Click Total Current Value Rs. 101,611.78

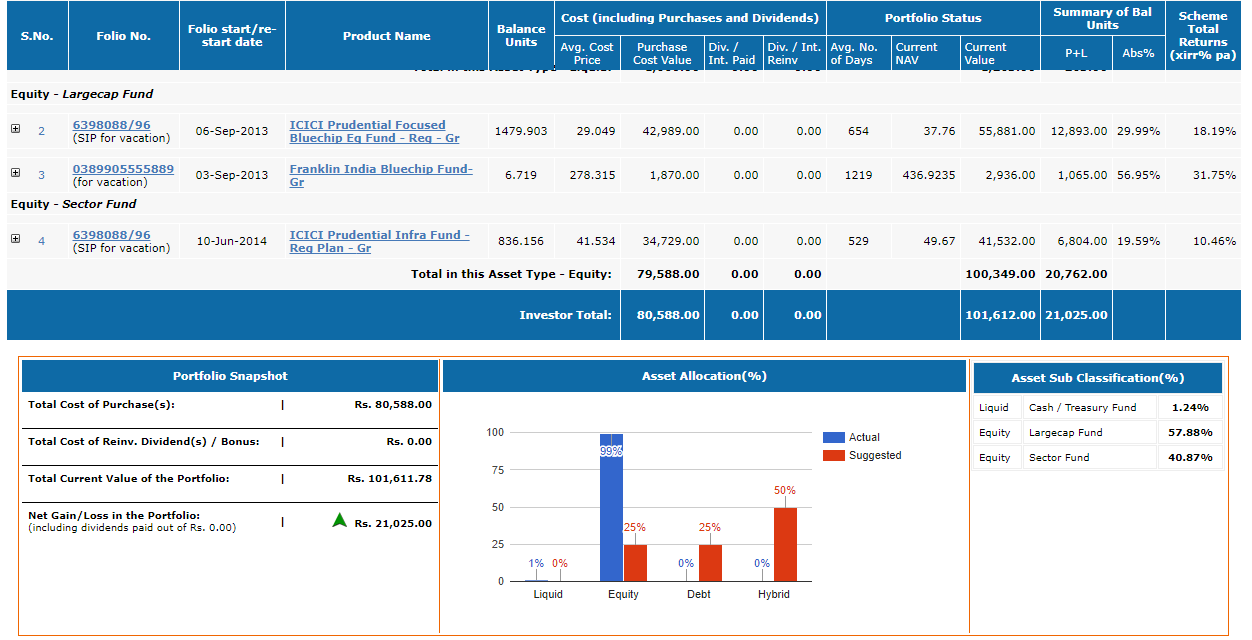coord(390,479)
